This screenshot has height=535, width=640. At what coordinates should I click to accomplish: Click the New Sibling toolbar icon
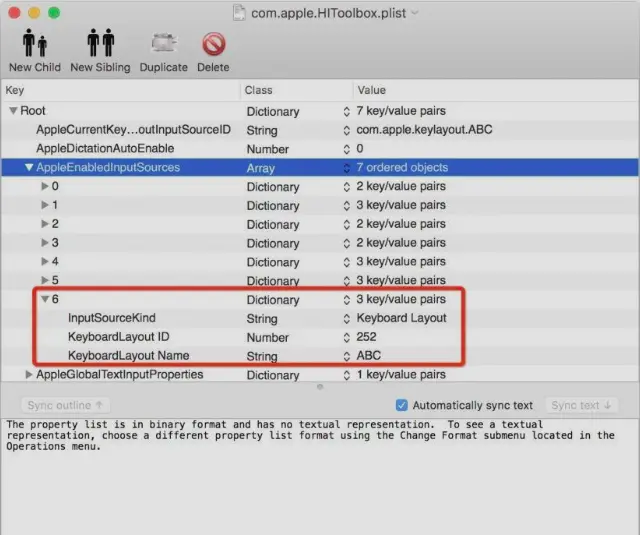pyautogui.click(x=100, y=43)
